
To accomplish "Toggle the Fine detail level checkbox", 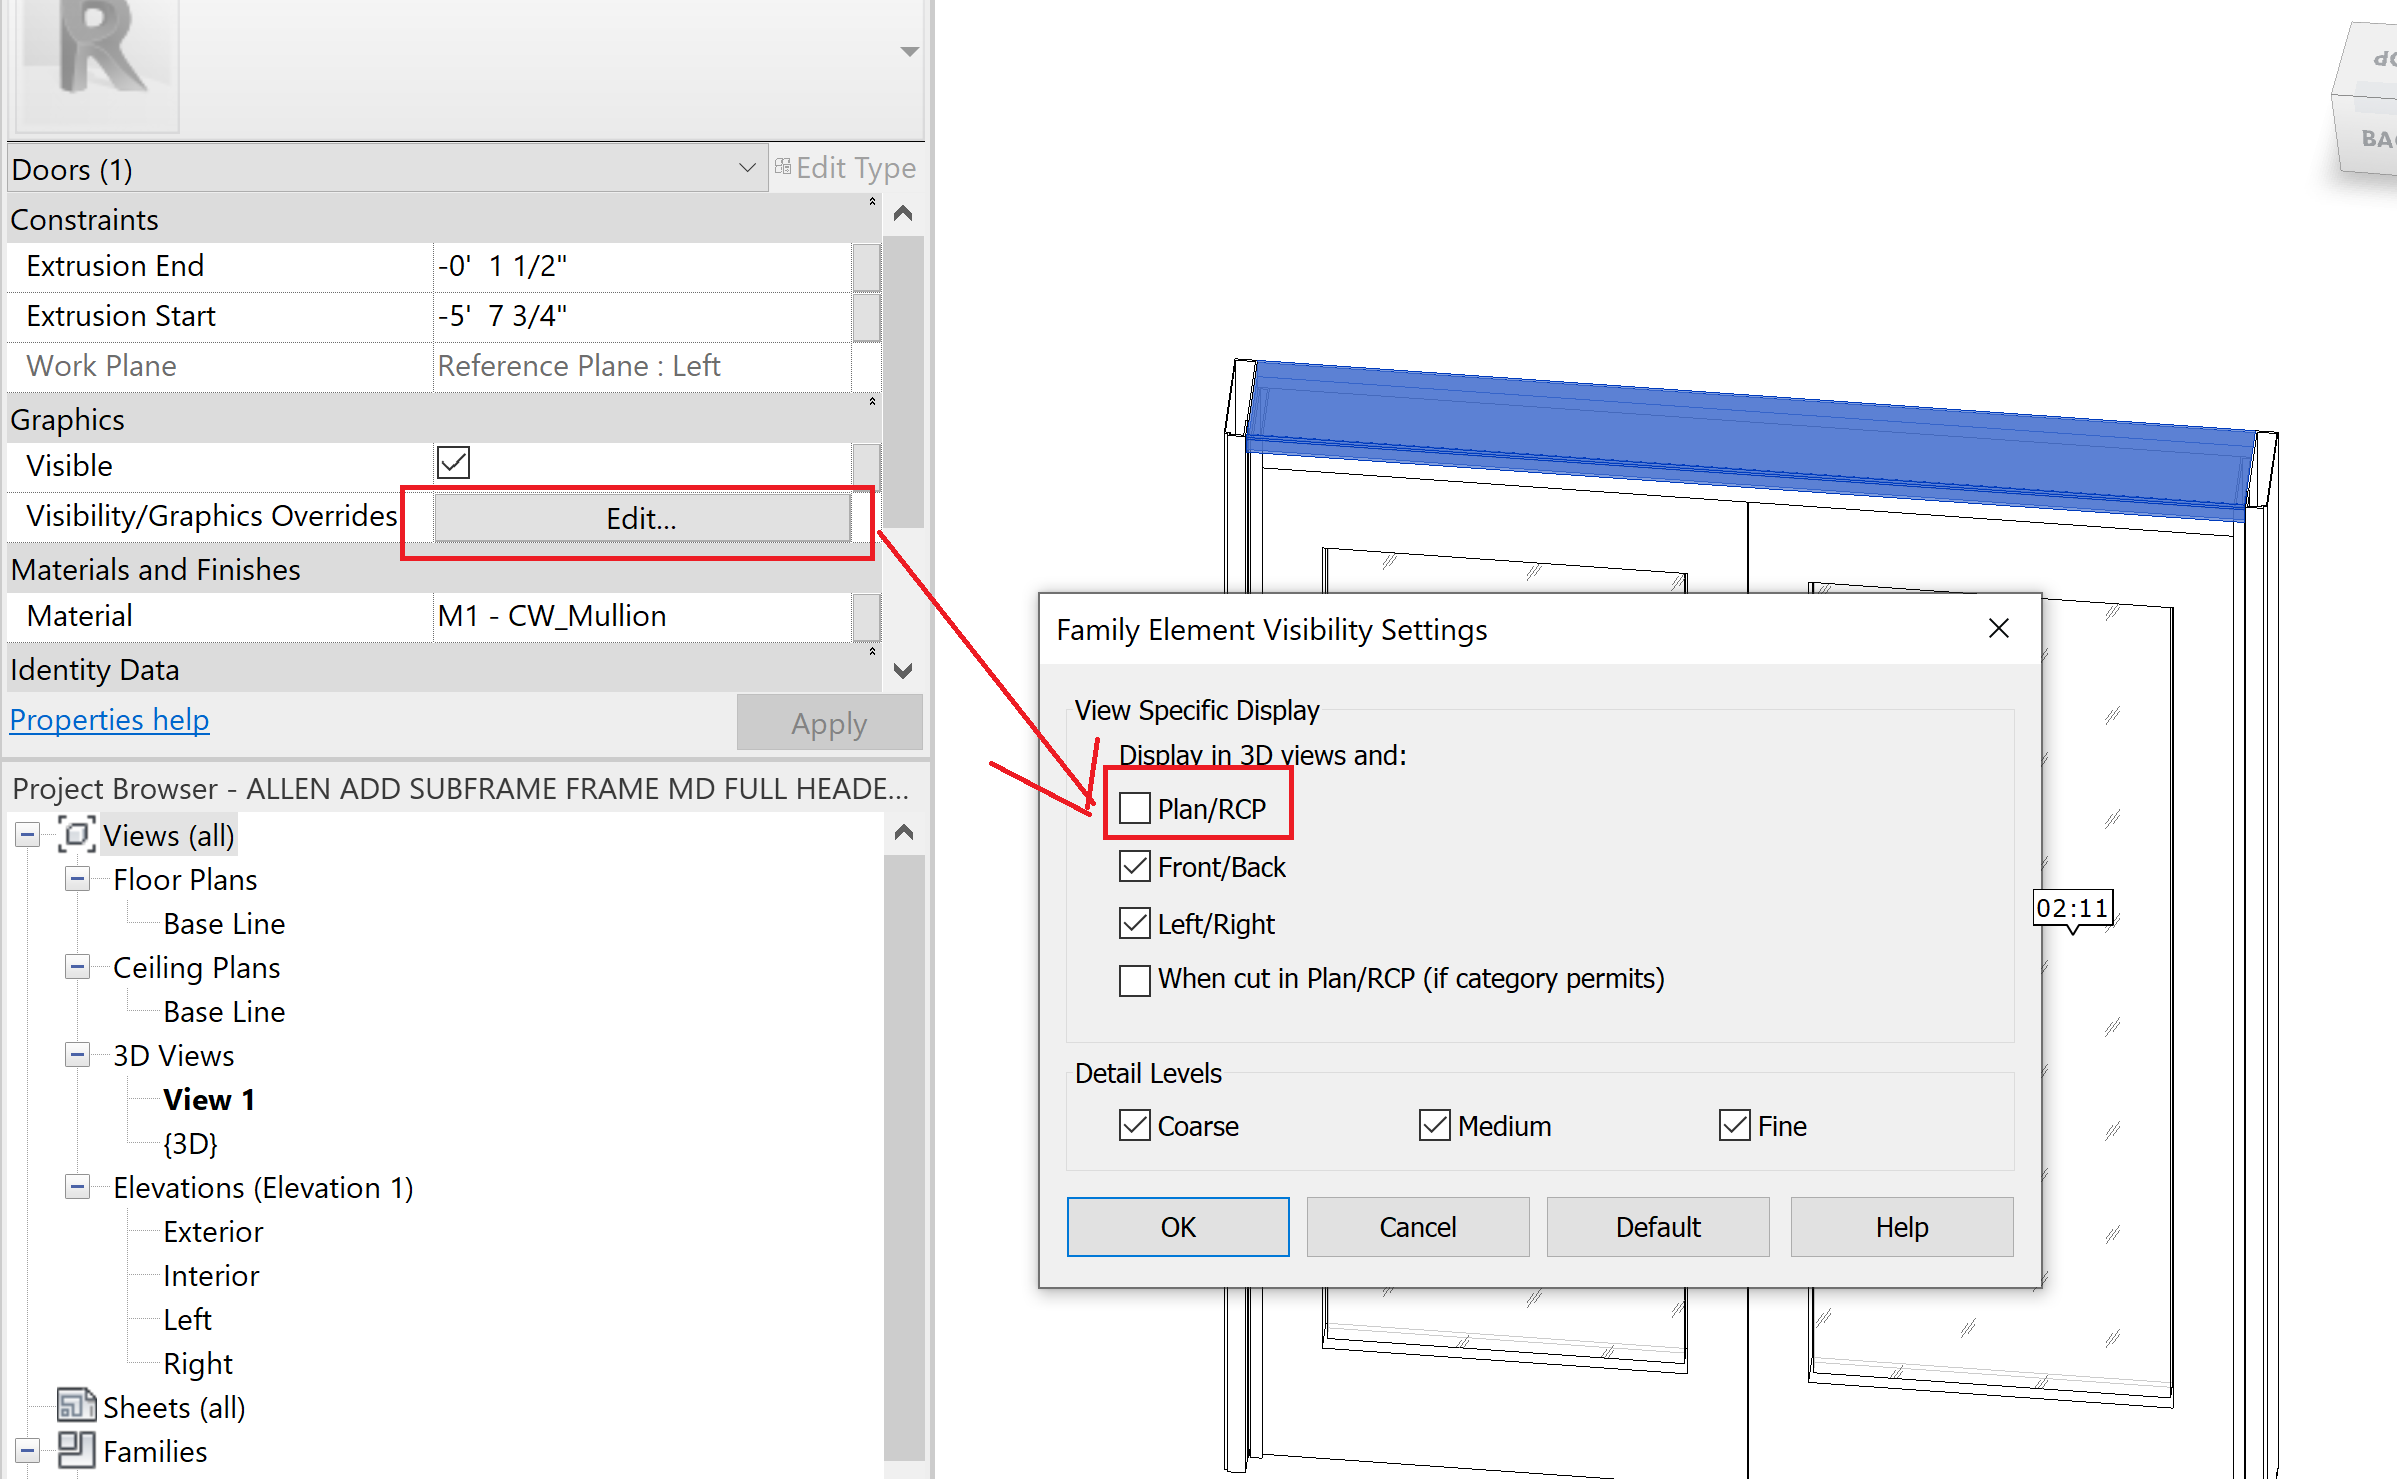I will 1735,1125.
